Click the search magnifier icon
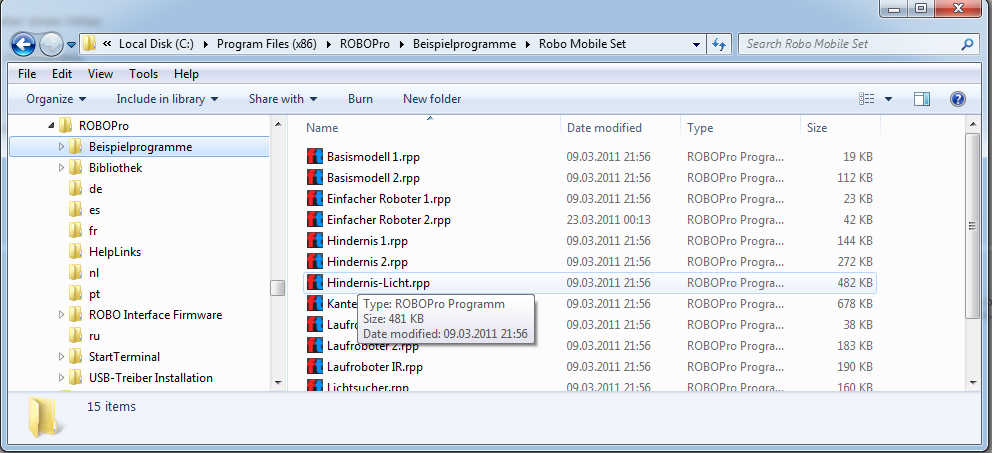The image size is (992, 453). (966, 45)
